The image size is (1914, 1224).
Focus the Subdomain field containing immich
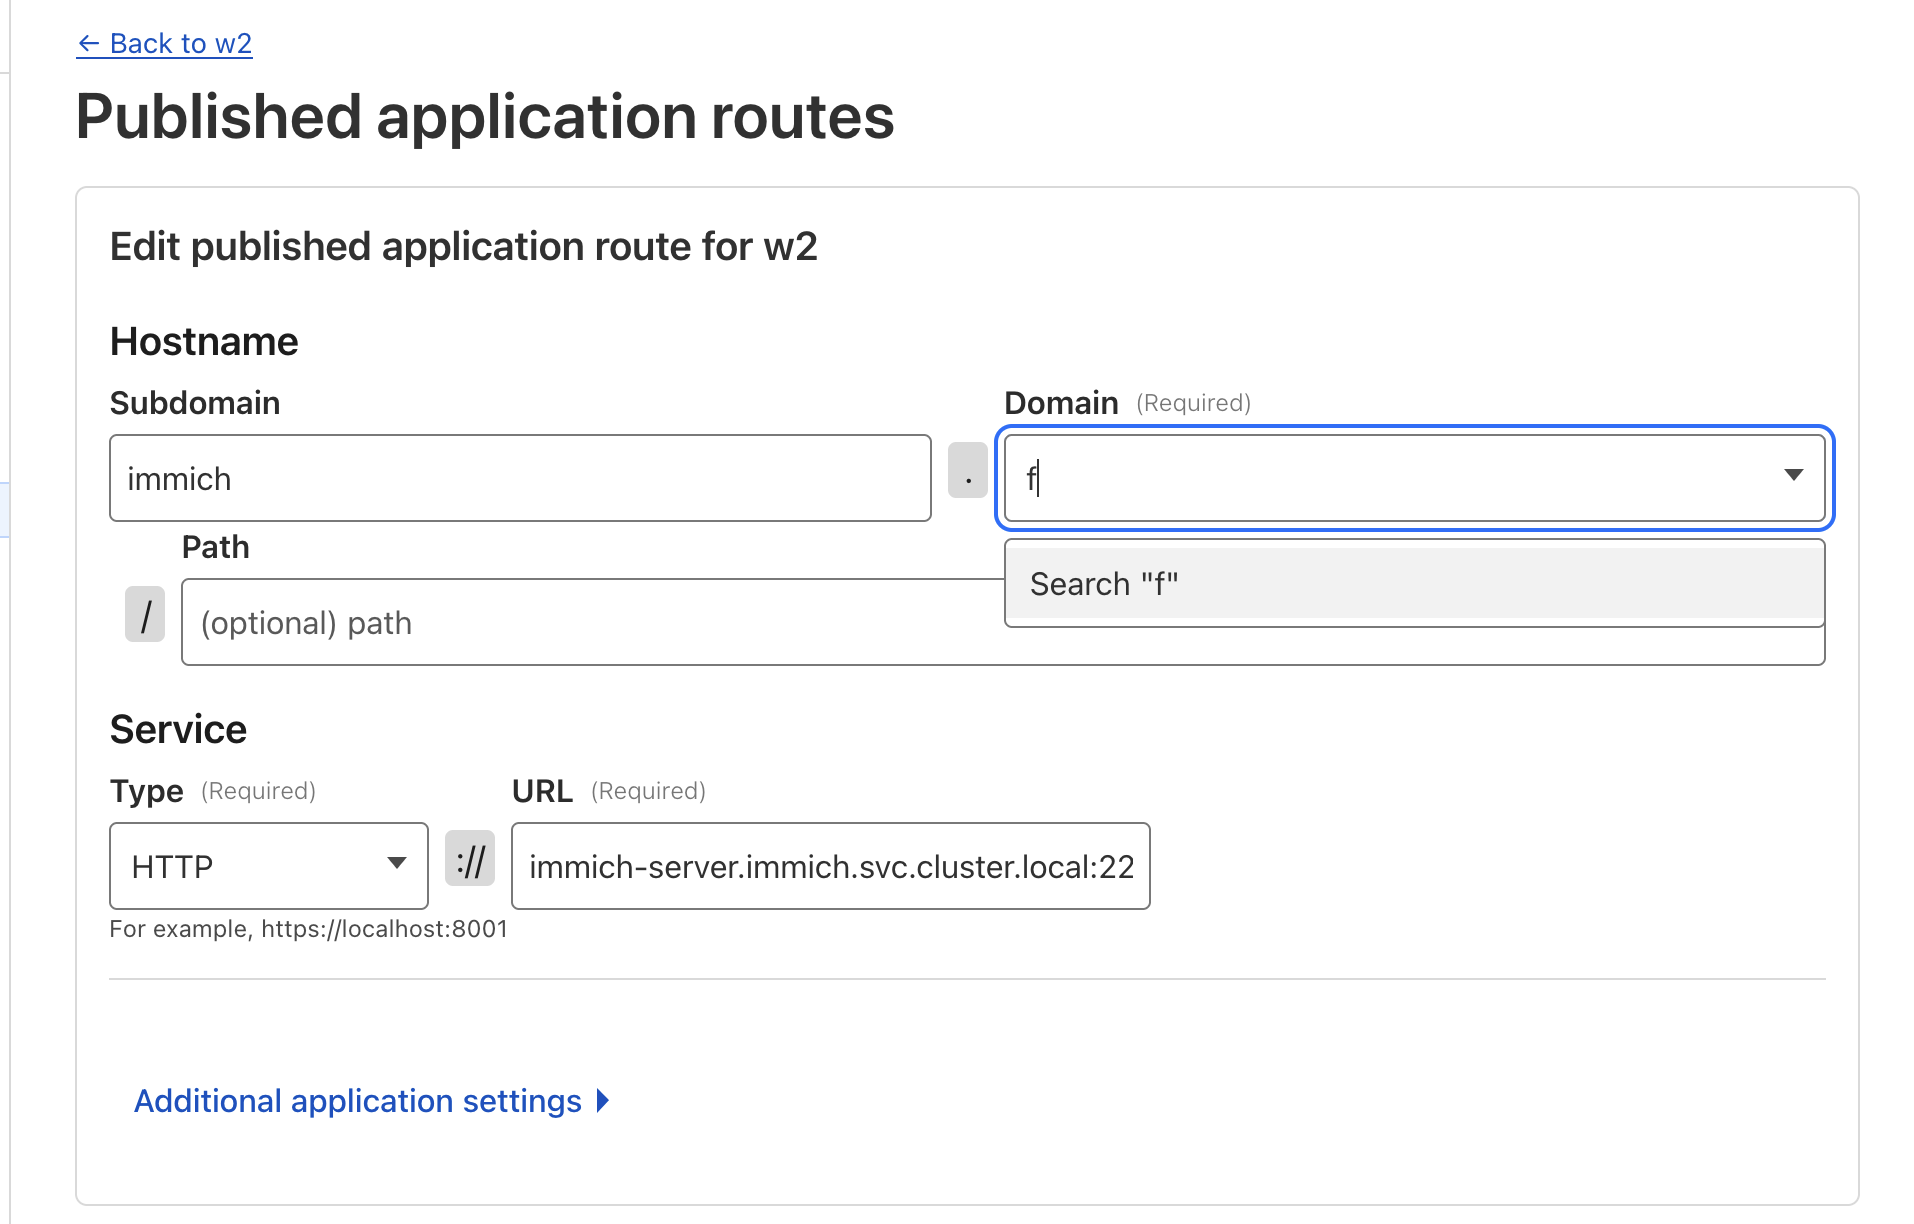pyautogui.click(x=520, y=479)
